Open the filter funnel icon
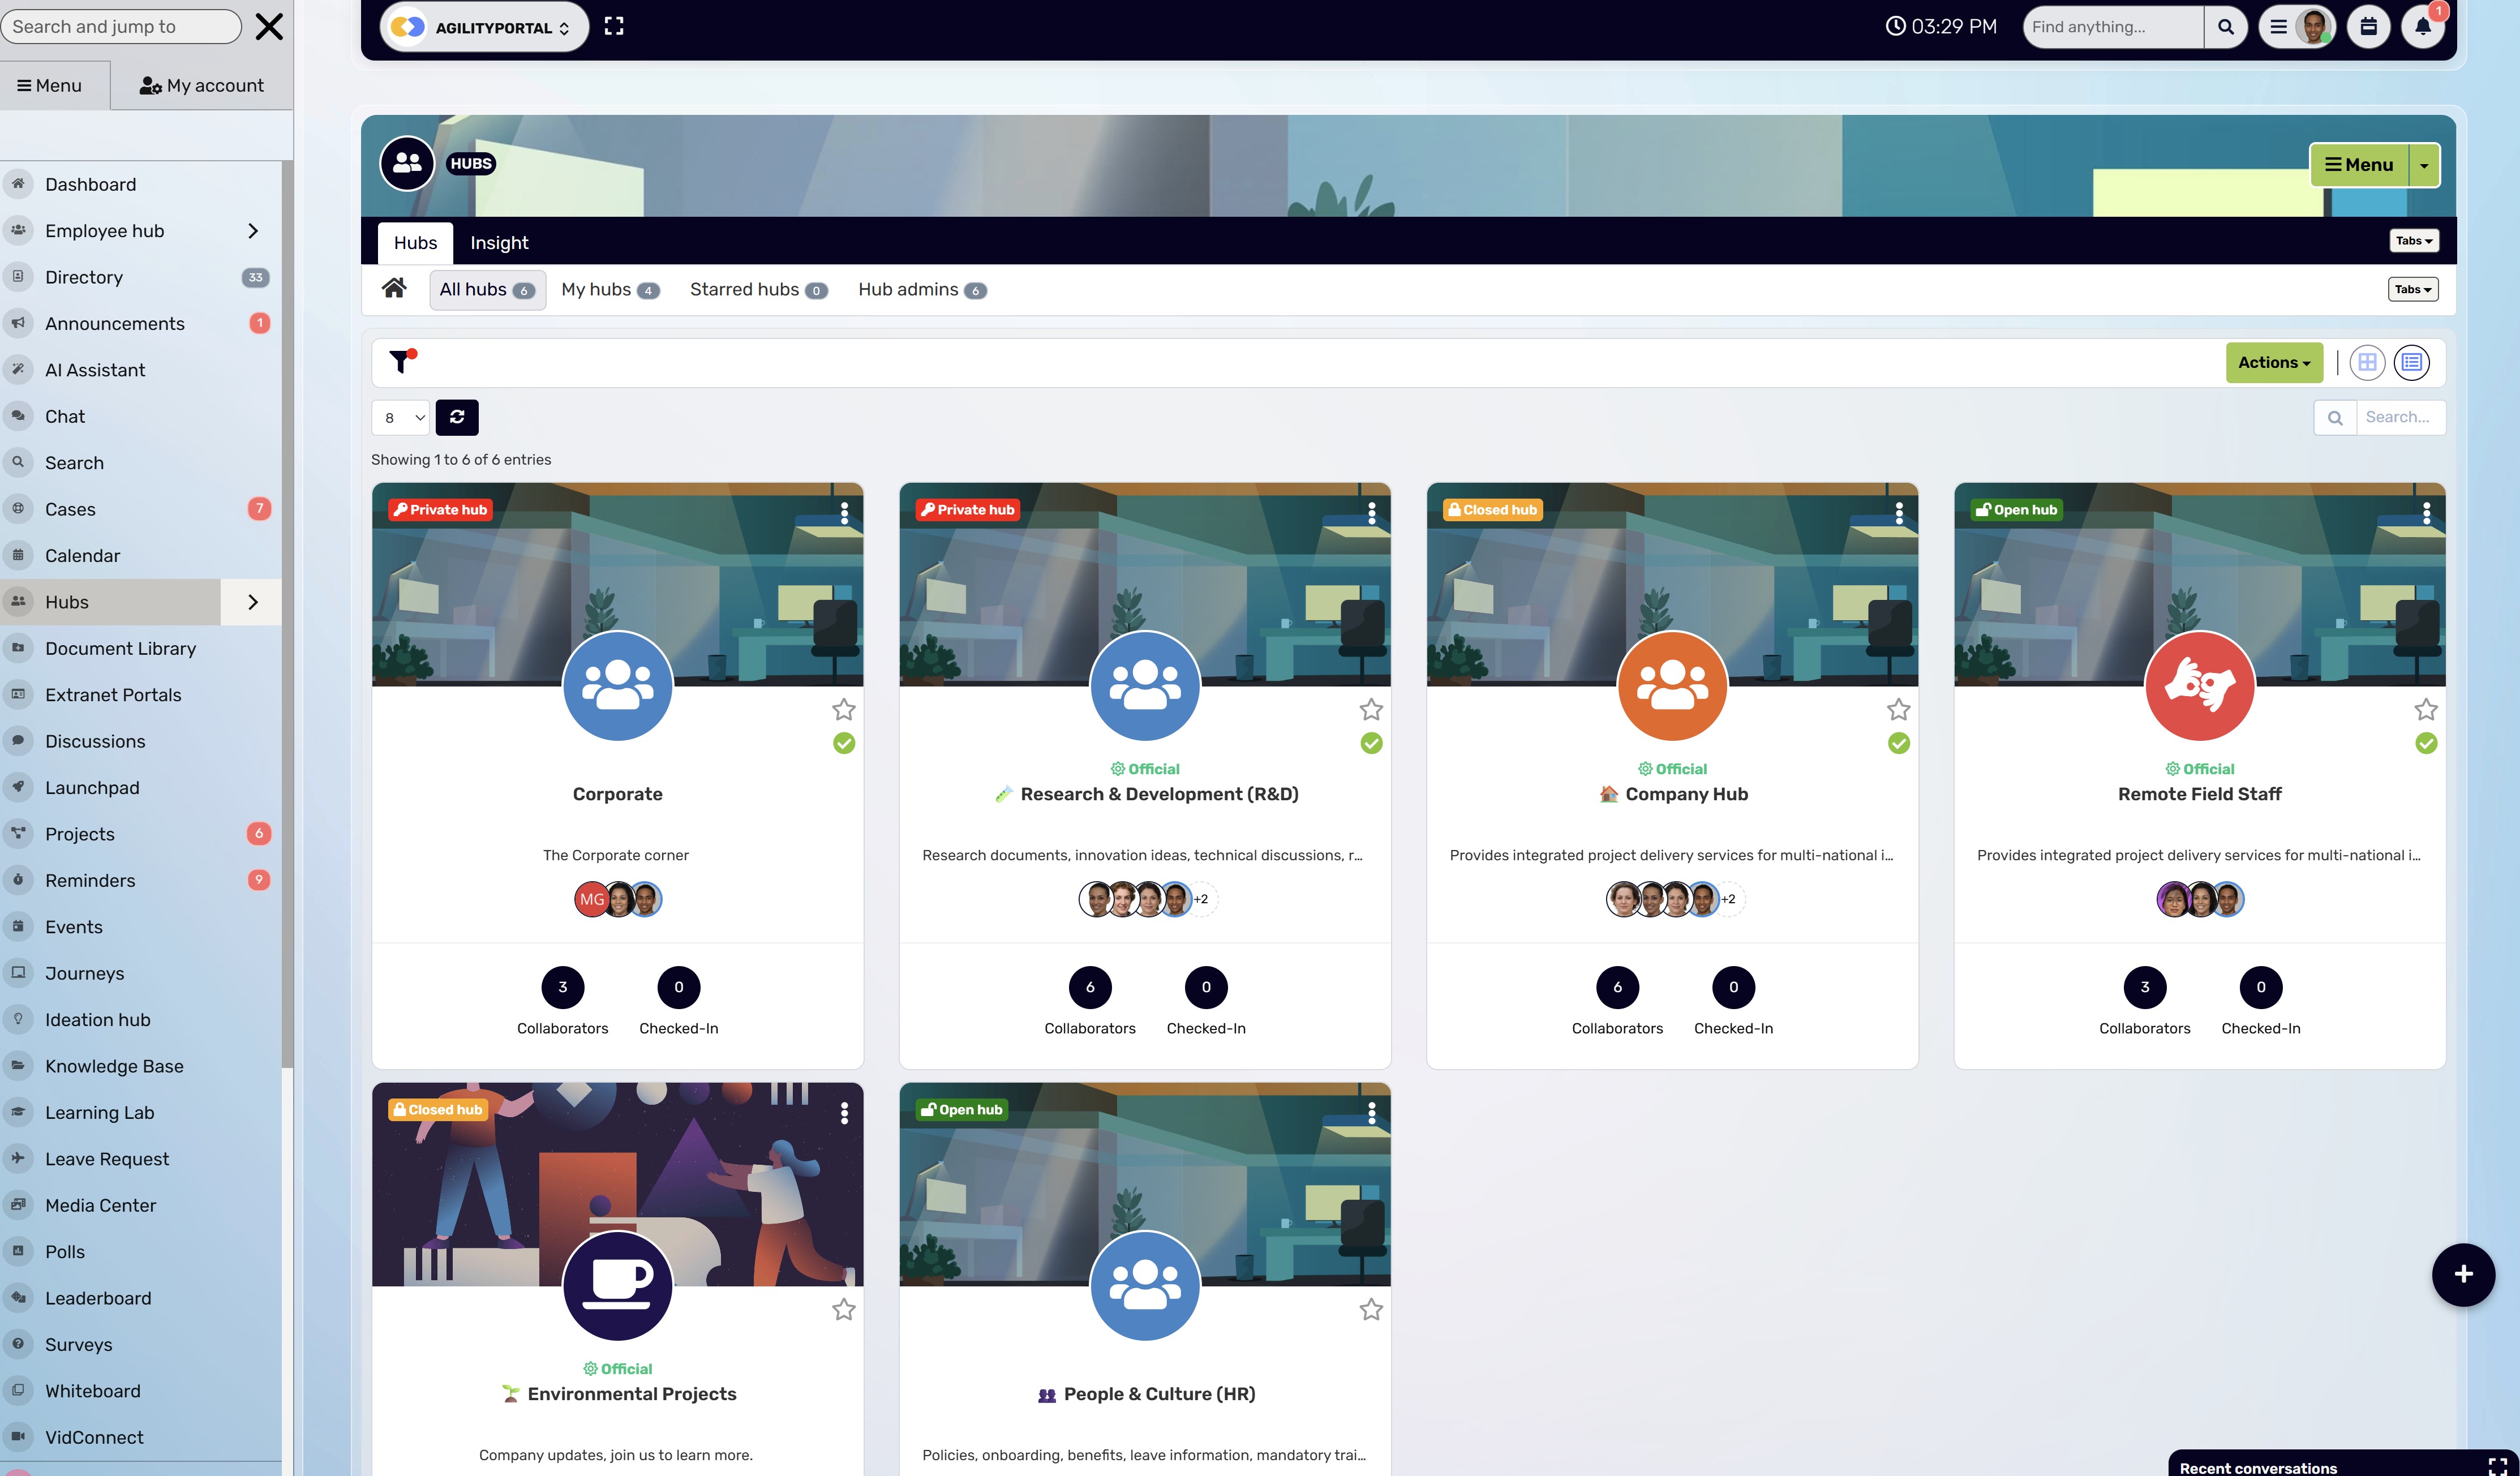The image size is (2520, 1476). pyautogui.click(x=402, y=362)
